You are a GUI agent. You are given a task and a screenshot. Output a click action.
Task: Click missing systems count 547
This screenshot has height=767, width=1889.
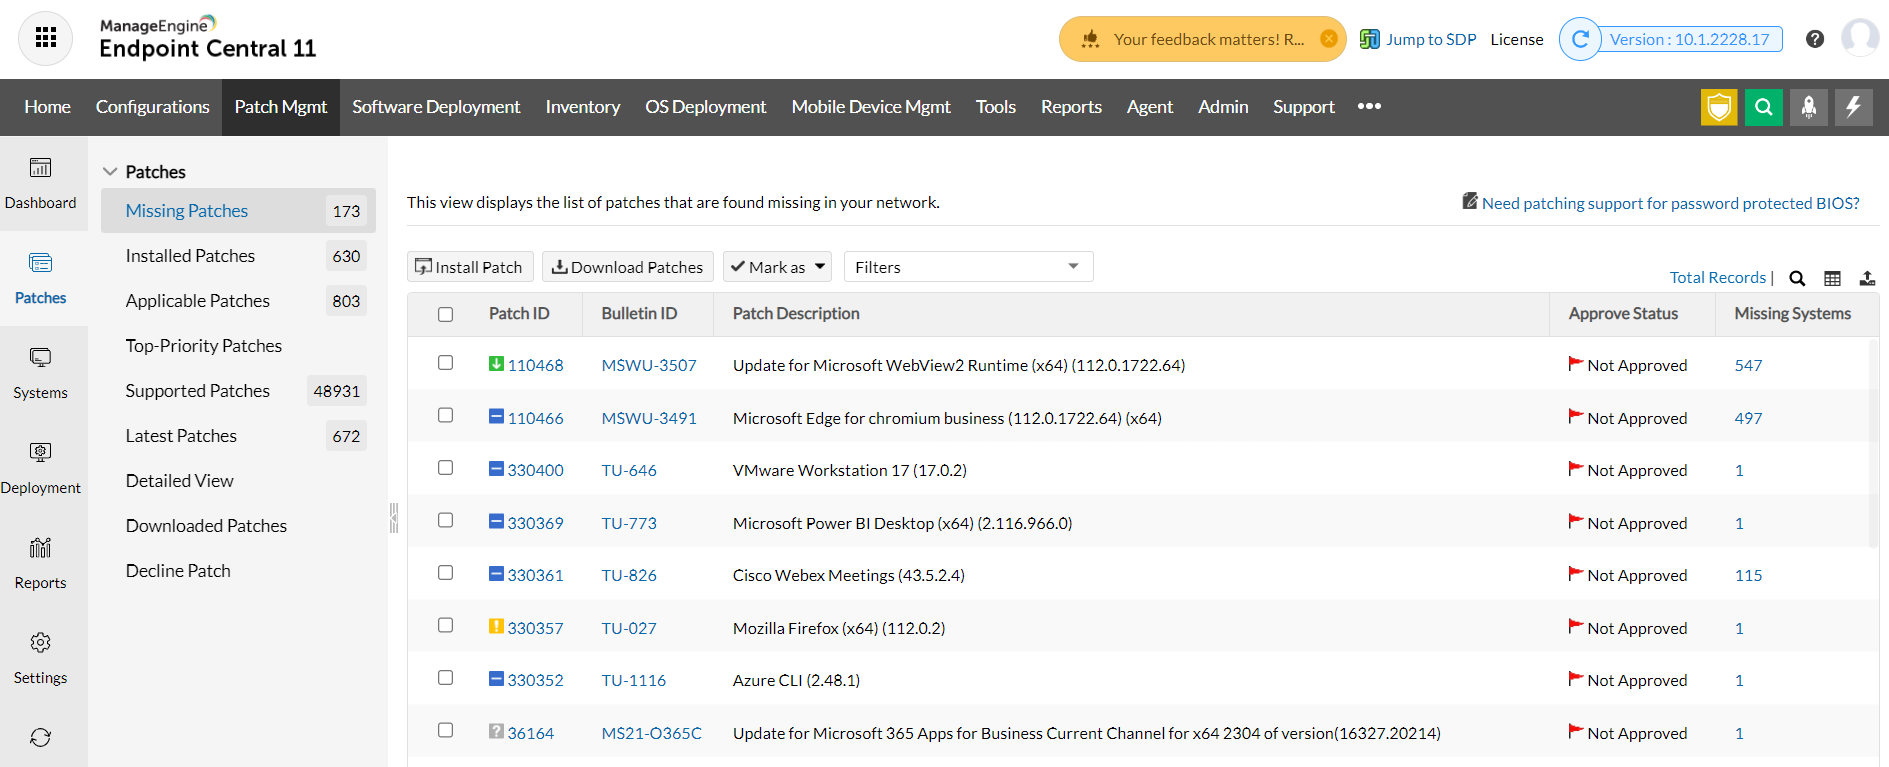[1748, 365]
